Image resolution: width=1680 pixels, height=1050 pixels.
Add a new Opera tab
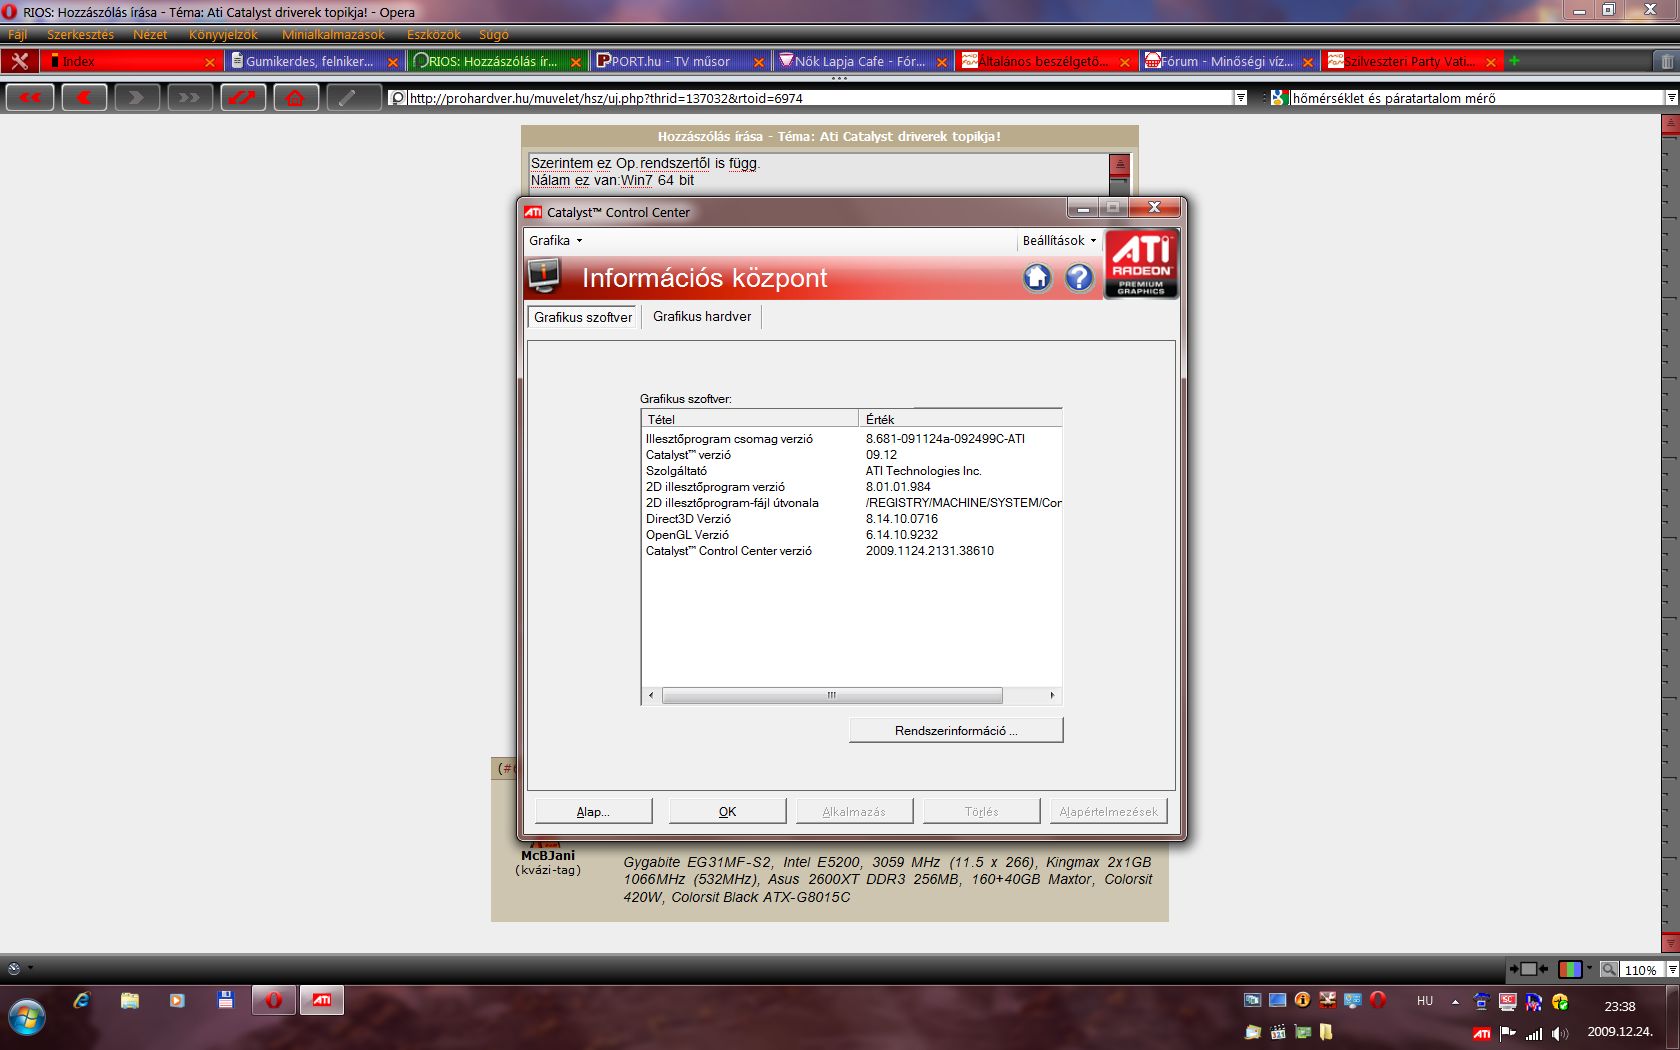point(1514,61)
